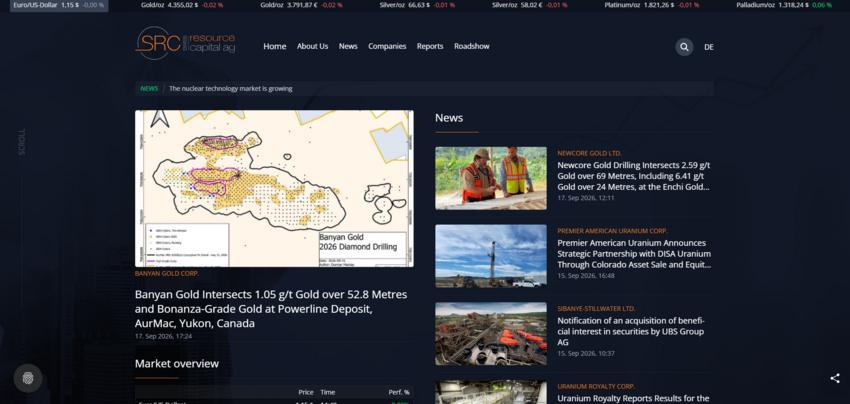Click the Silver/oz 58,02 € ticker
Screen dimensions: 850x404
coord(530,5)
